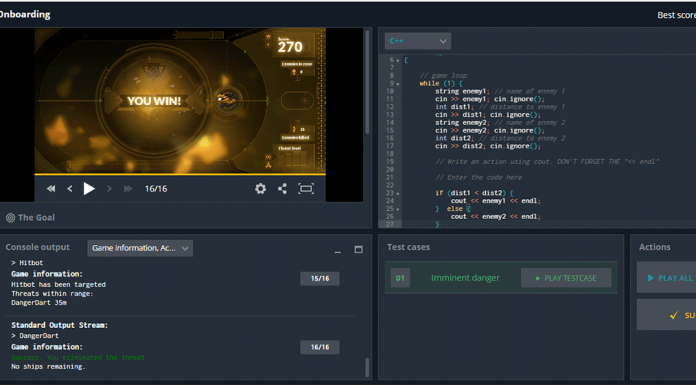Click The Goal target icon
The height and width of the screenshot is (385, 696).
tap(10, 218)
